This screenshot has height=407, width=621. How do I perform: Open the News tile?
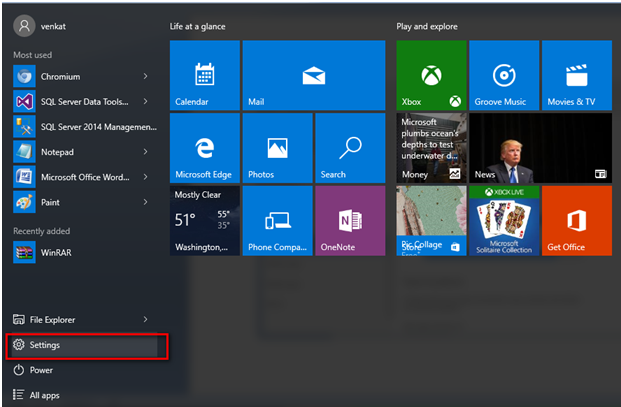[x=541, y=148]
